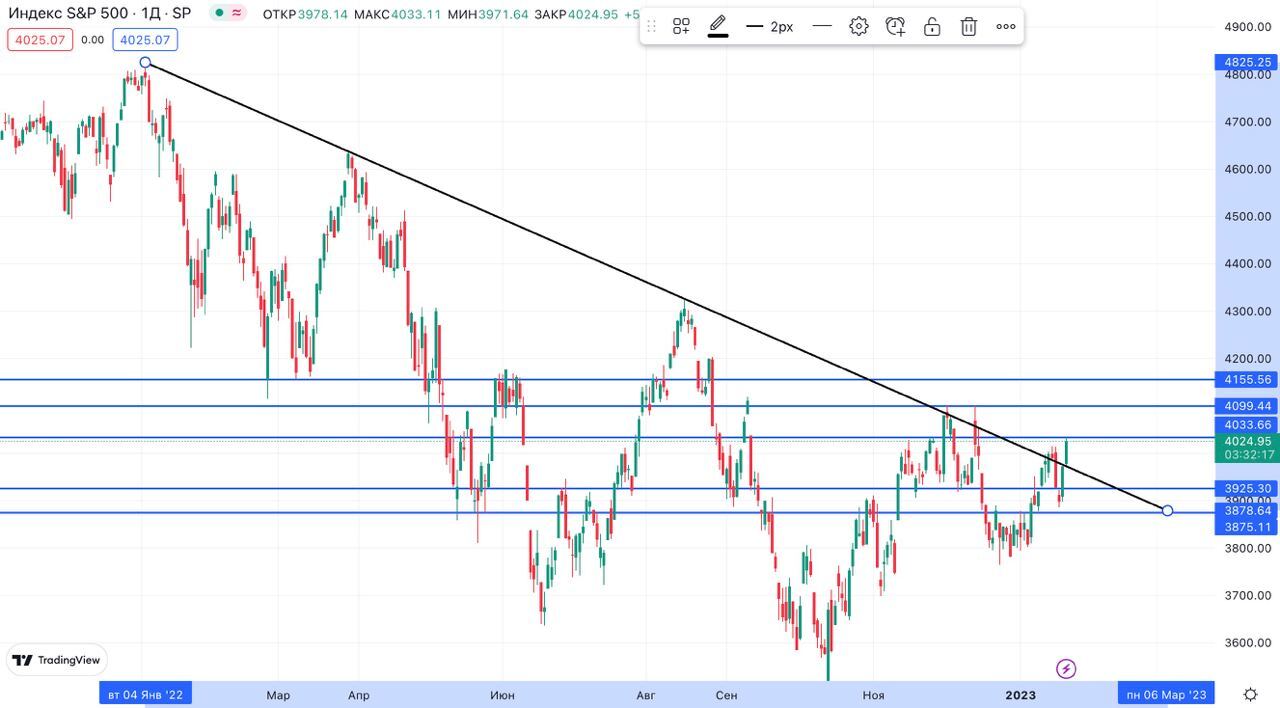Click the blue 4025.07 buy price box

tap(145, 40)
